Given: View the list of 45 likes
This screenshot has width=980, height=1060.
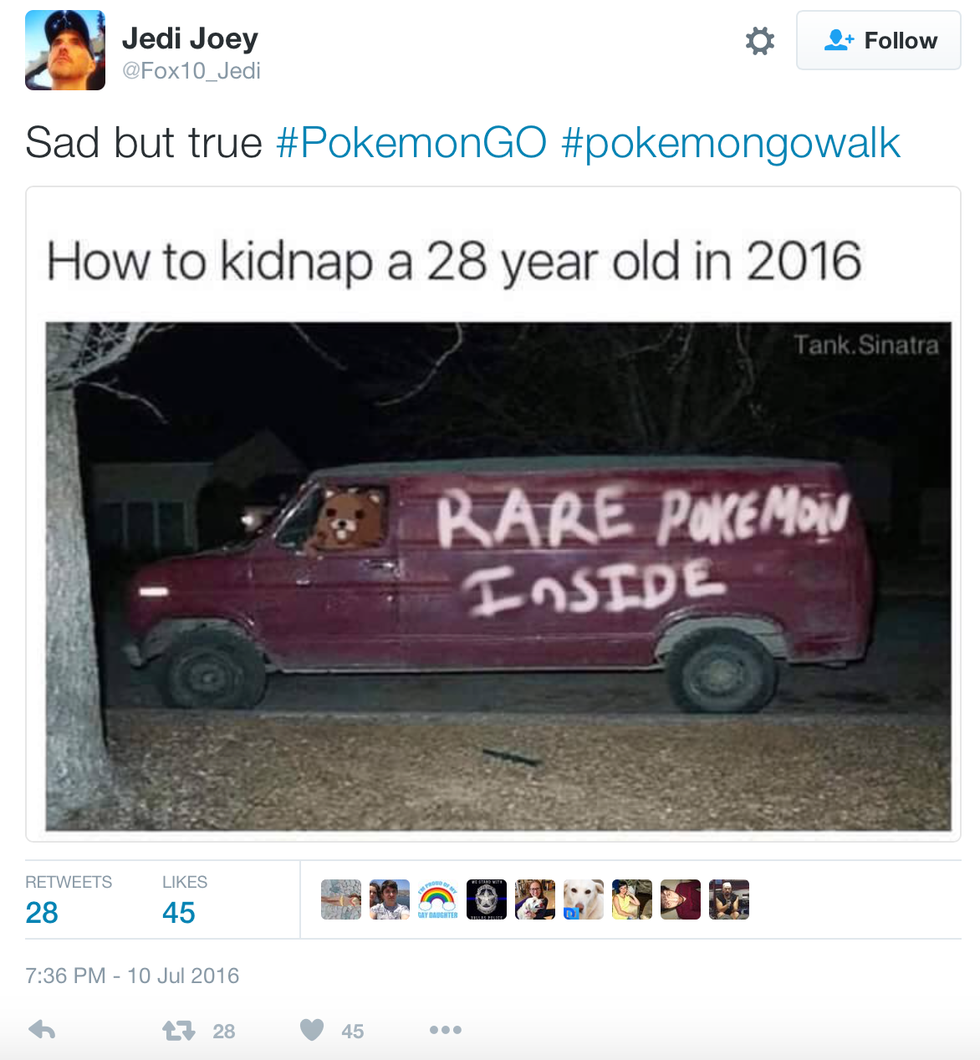Looking at the screenshot, I should click(x=185, y=900).
